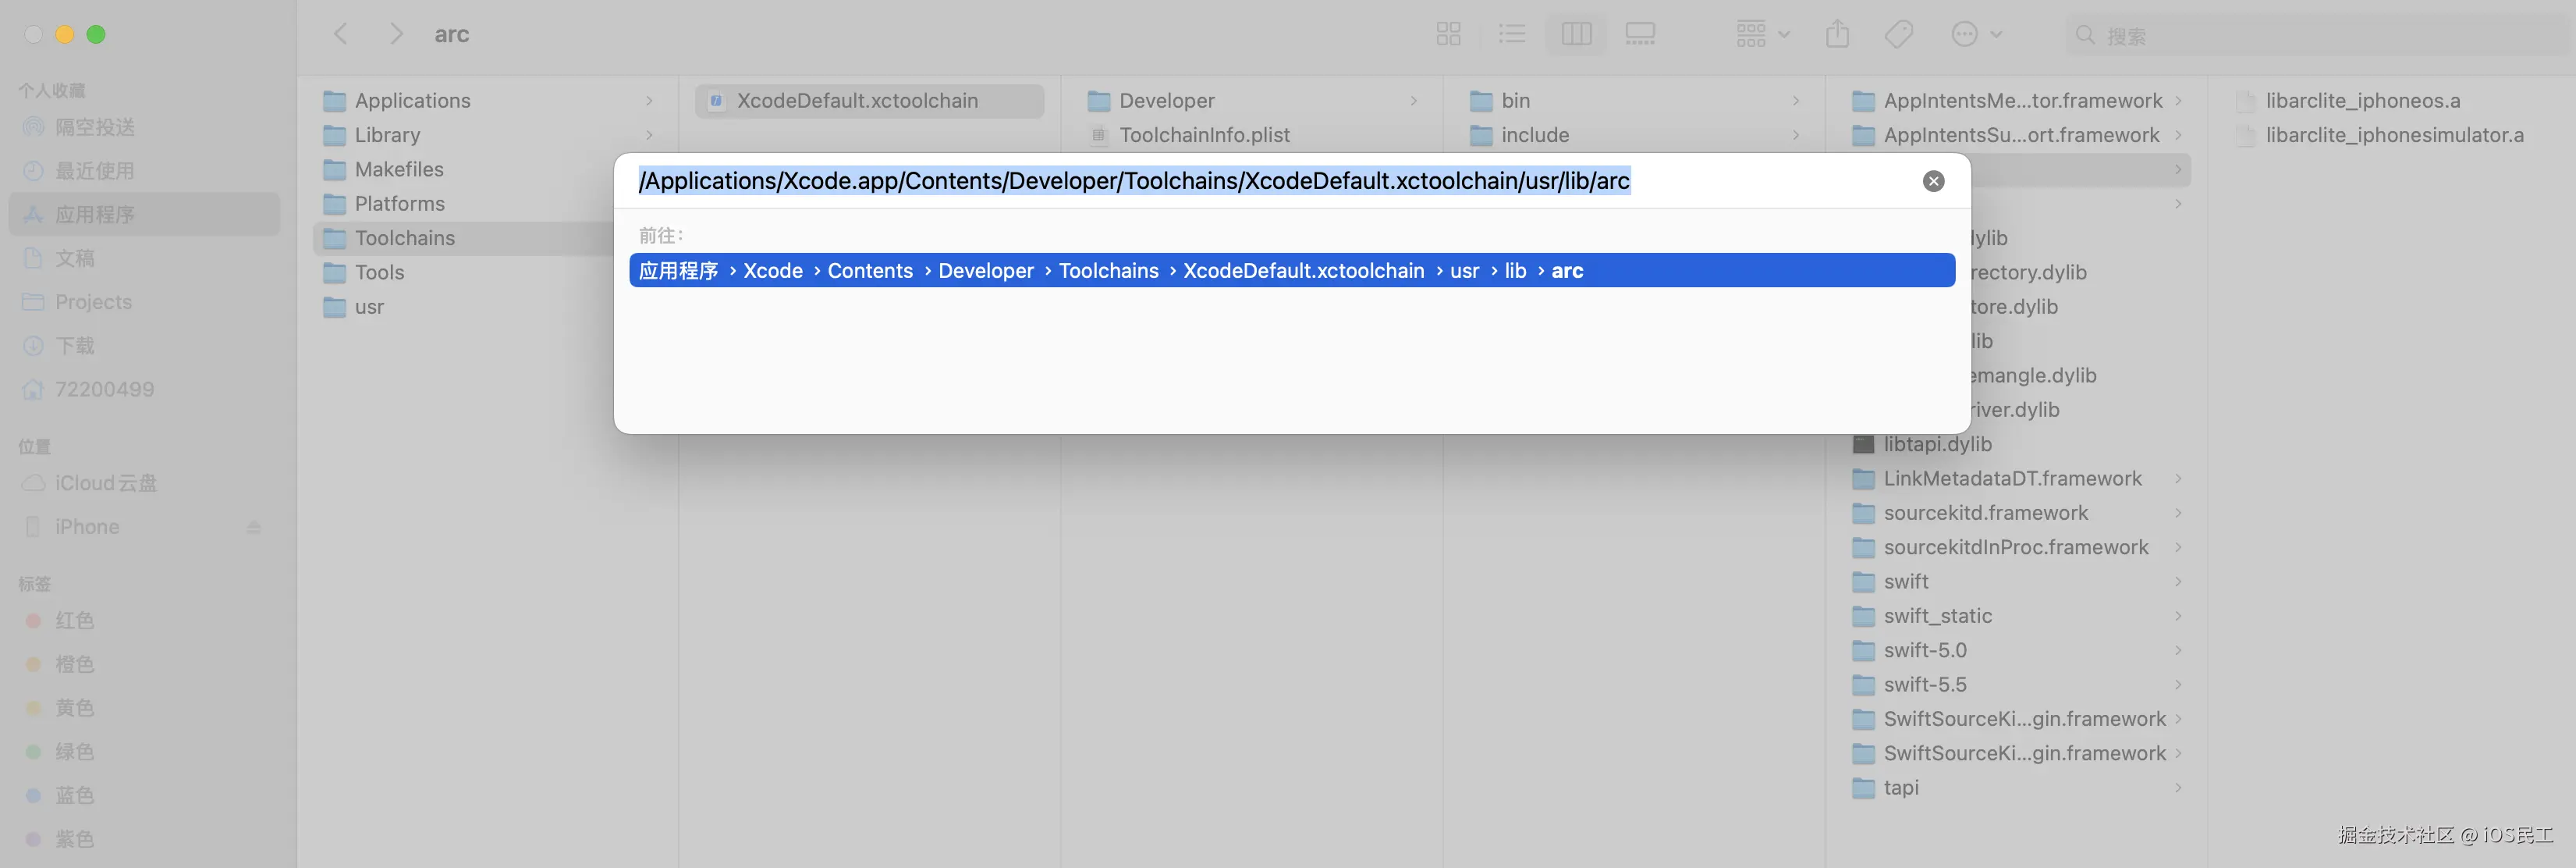This screenshot has width=2576, height=868.
Task: Eject the iPhone device in sidebar
Action: point(253,527)
